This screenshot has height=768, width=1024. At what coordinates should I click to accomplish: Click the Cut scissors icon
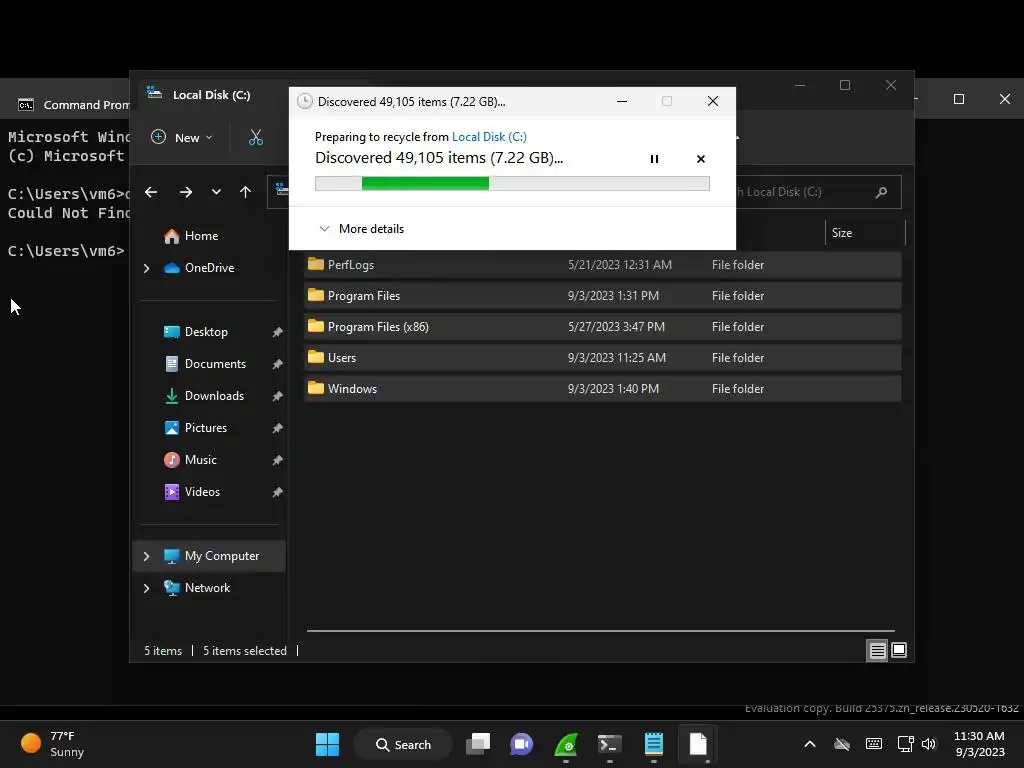256,137
